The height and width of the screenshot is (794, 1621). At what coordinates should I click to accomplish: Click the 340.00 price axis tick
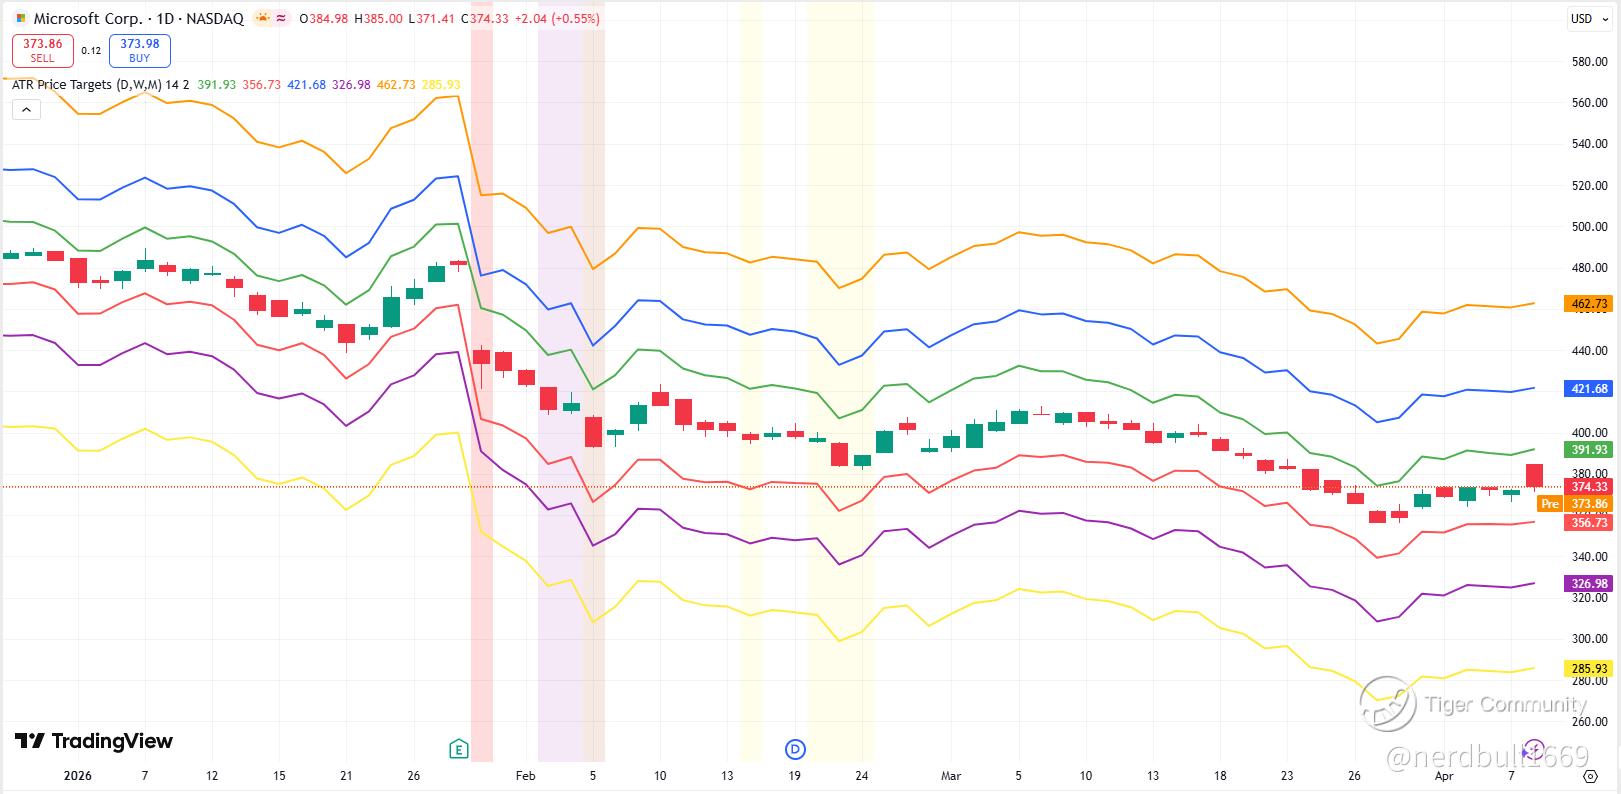[1589, 557]
